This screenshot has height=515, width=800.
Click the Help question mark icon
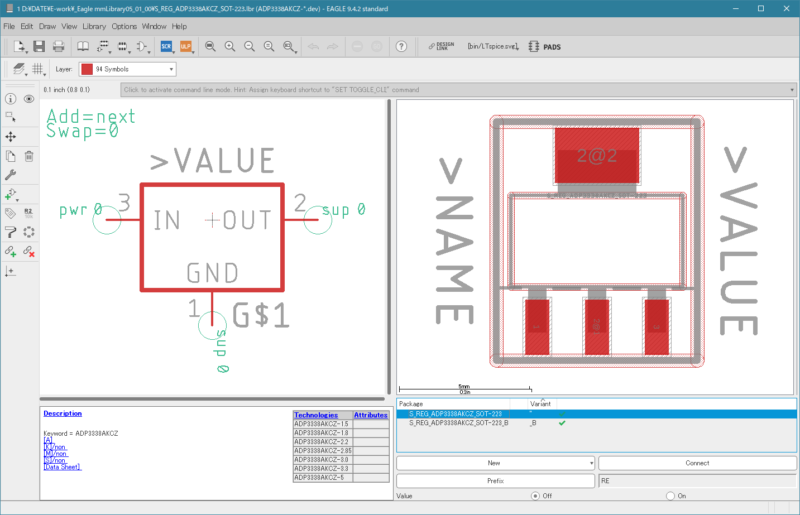401,46
